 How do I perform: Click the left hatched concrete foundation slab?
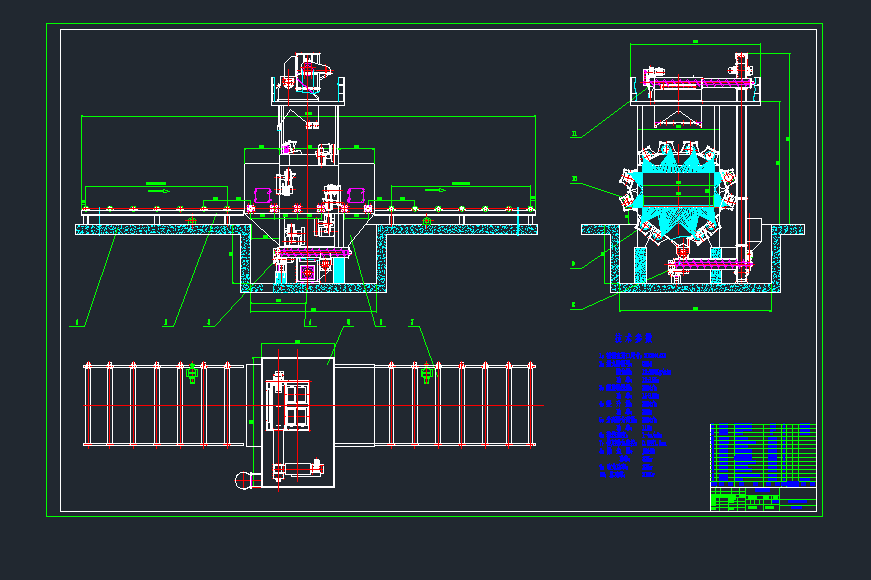(x=158, y=229)
